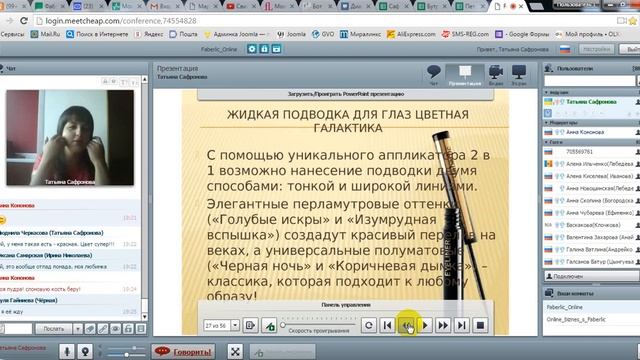Image resolution: width=640 pixels, height=360 pixels.
Task: Focus the users search field
Action: tap(589, 80)
